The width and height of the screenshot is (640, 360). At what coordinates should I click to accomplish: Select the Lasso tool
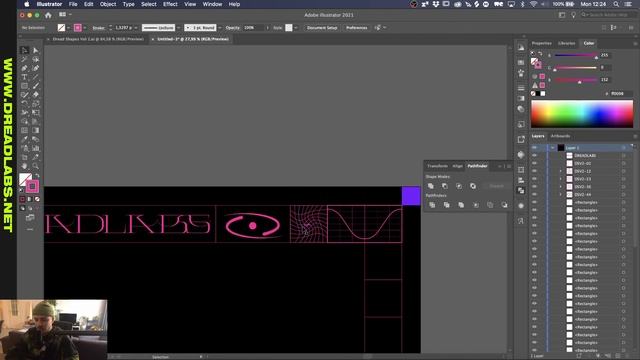coord(36,59)
